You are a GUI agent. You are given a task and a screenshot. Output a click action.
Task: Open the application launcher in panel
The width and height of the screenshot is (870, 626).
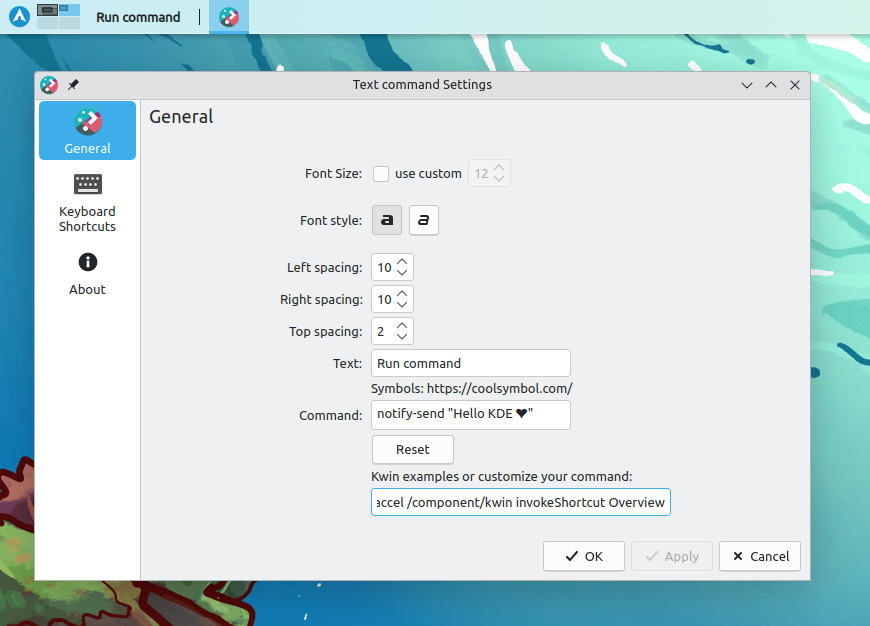coord(19,17)
